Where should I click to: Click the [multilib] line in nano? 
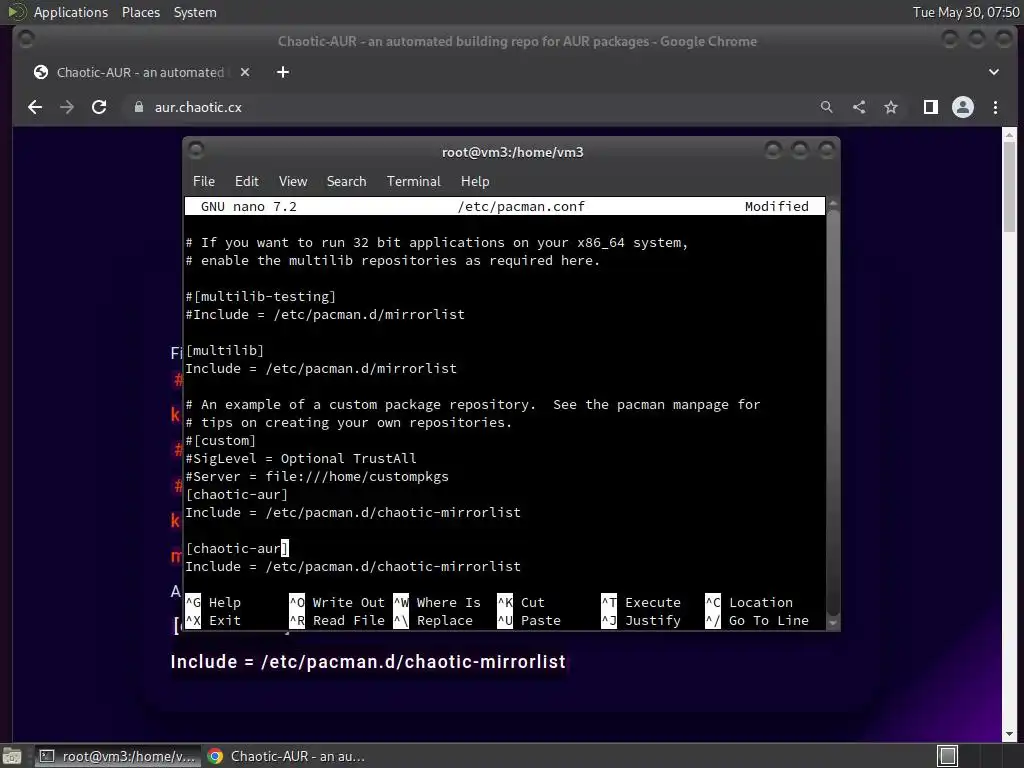[x=225, y=351]
